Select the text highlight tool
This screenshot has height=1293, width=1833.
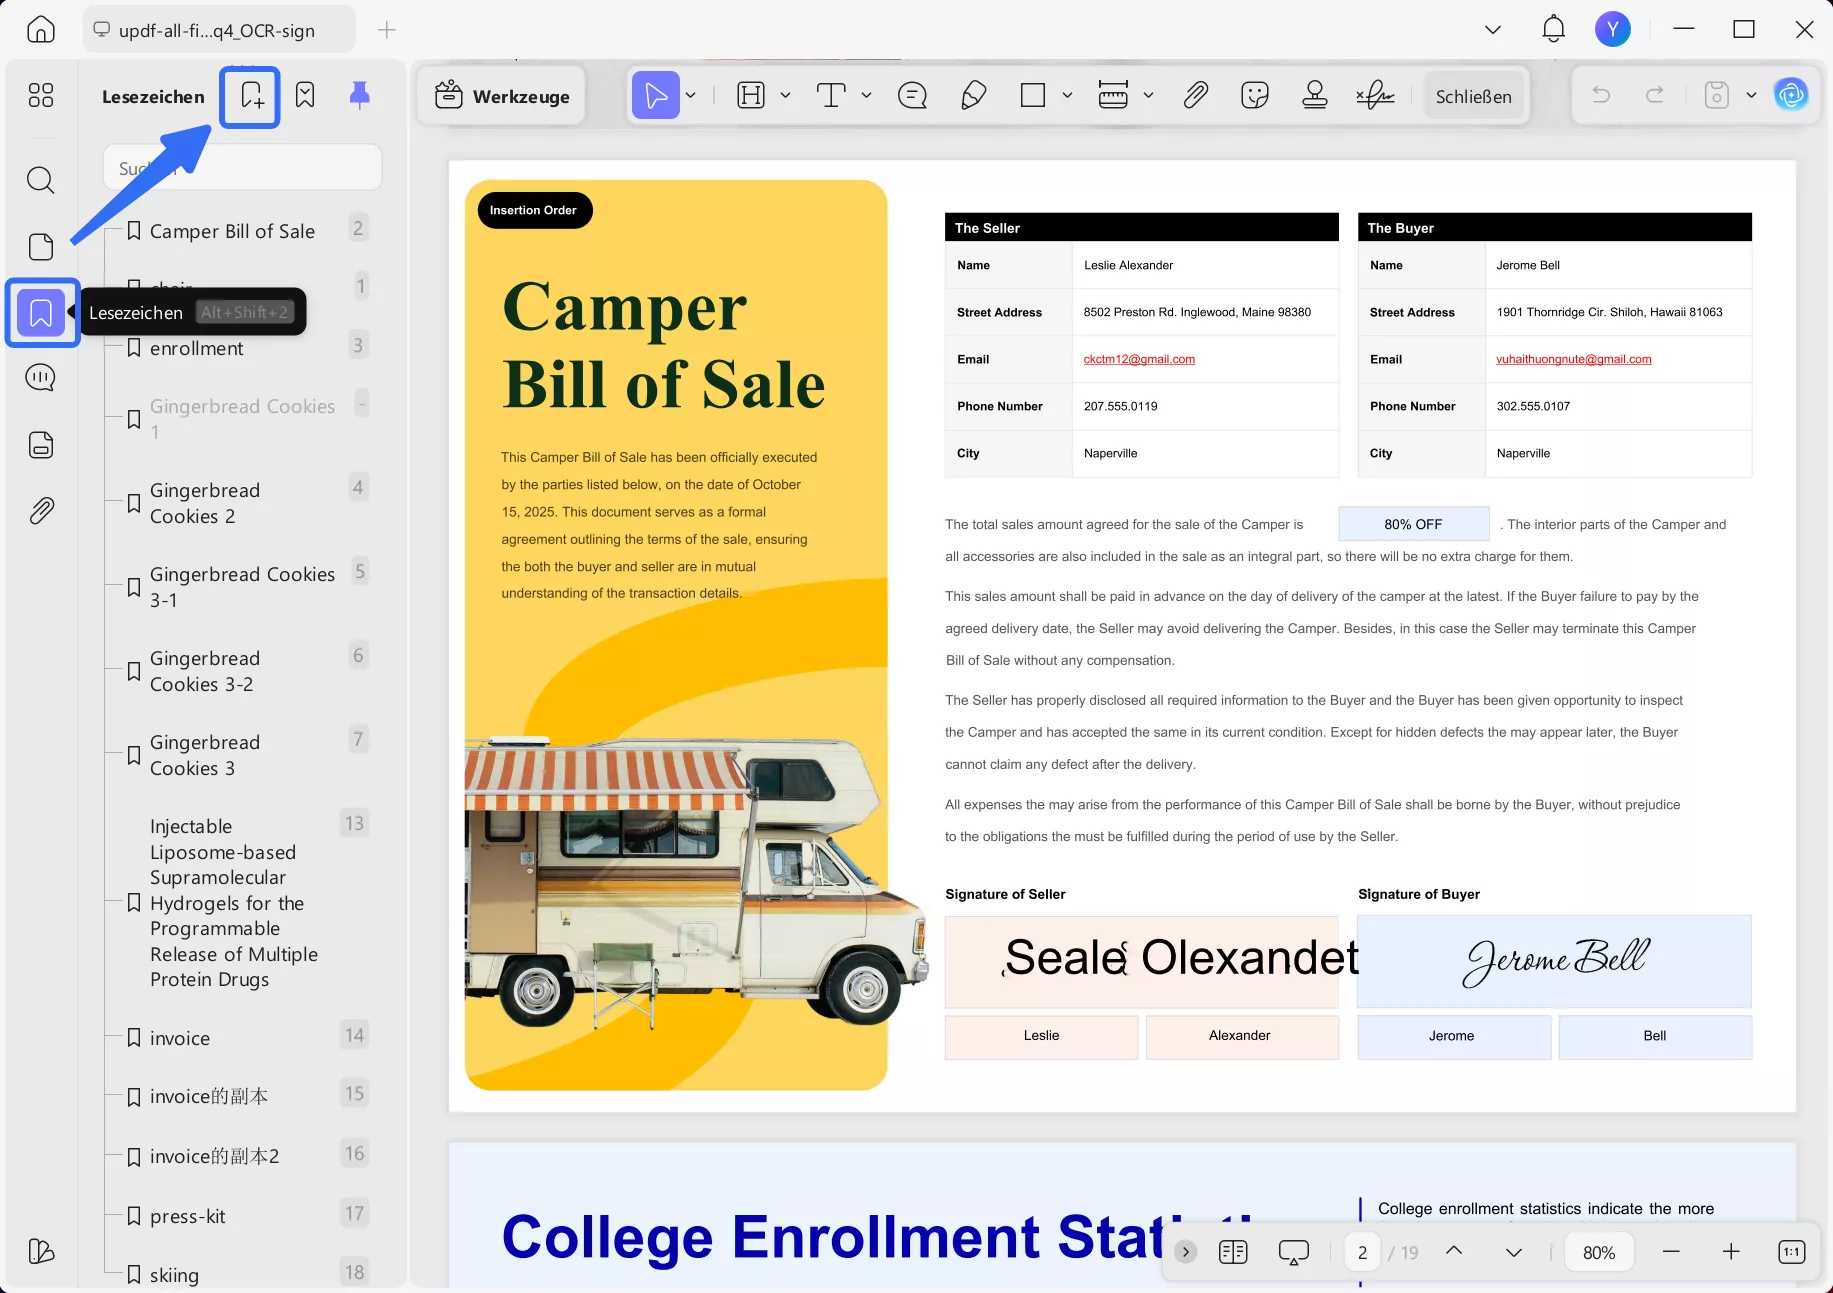click(751, 96)
